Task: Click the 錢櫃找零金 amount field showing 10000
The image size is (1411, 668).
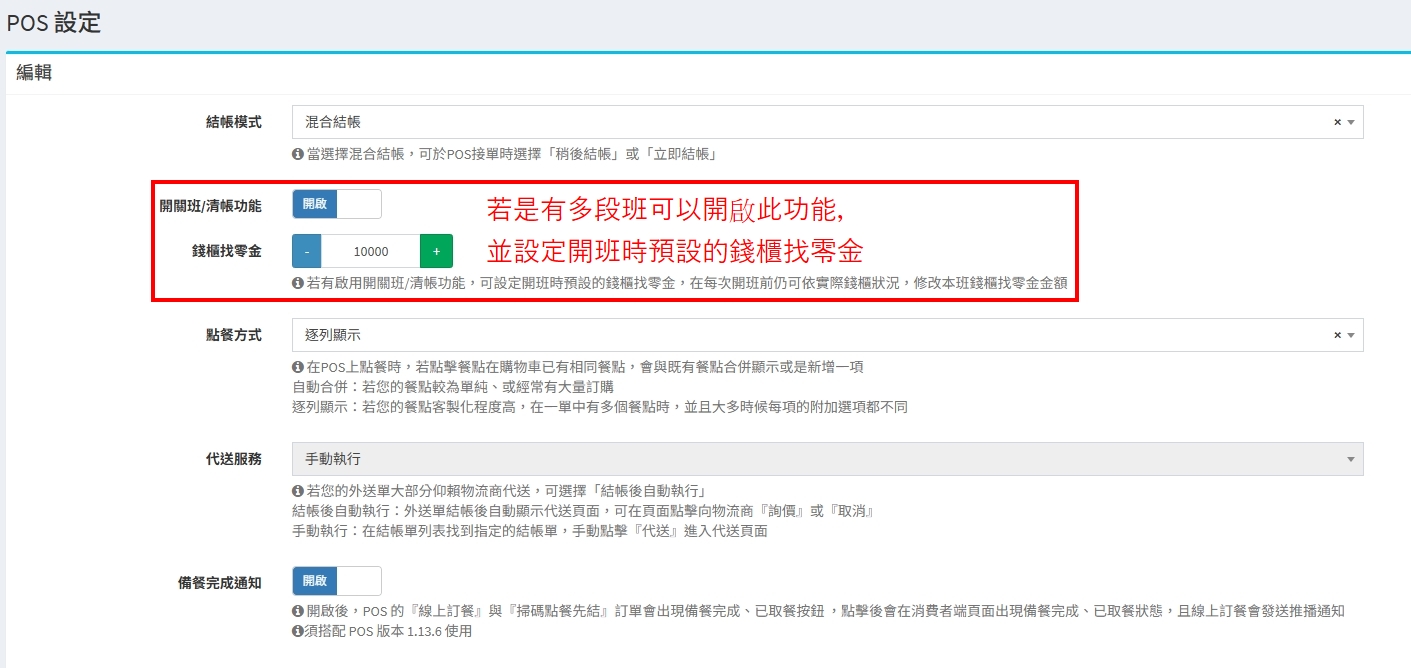Action: [x=371, y=251]
